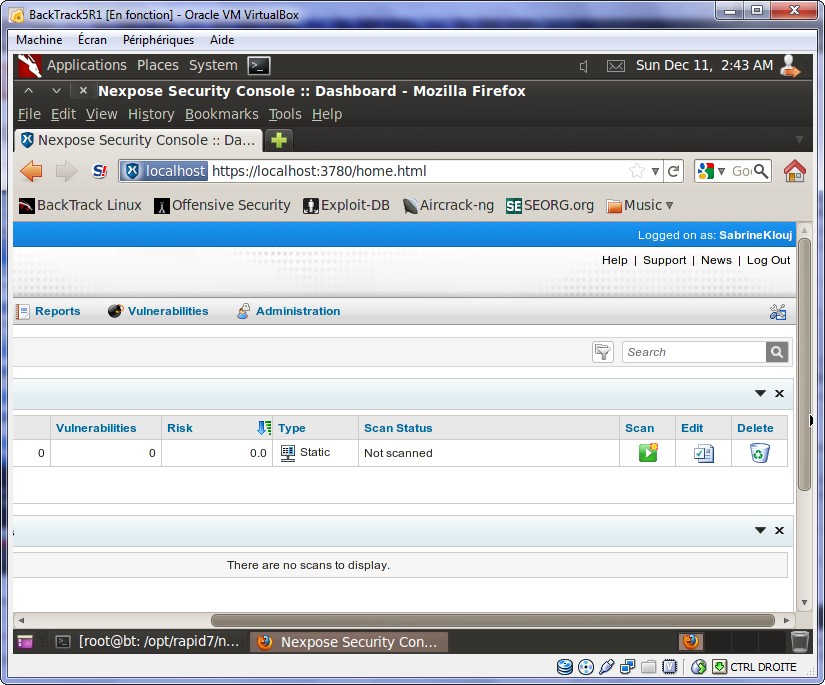Open the URL history dropdown arrow

(655, 171)
